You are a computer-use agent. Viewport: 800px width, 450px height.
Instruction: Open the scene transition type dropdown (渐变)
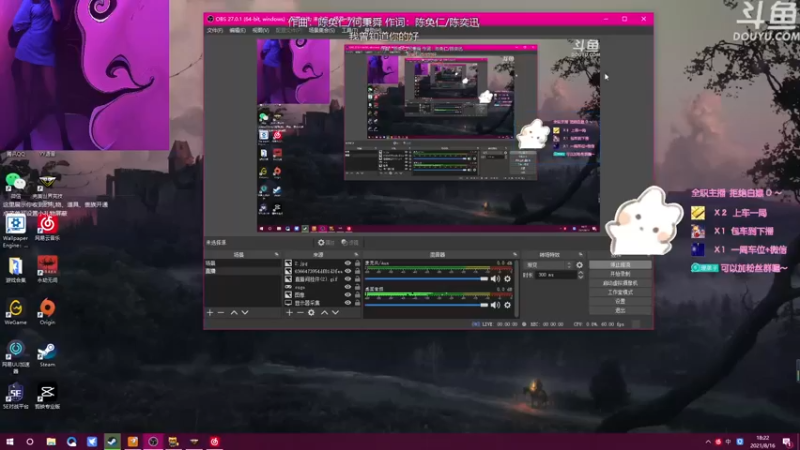pos(548,265)
